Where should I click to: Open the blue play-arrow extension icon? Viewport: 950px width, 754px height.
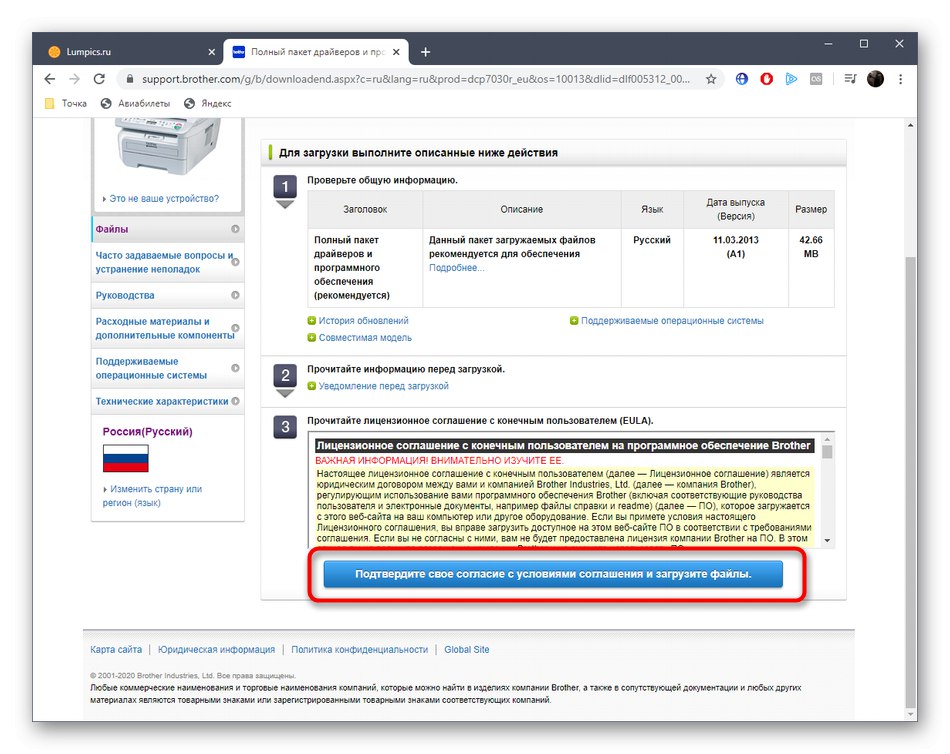[791, 79]
